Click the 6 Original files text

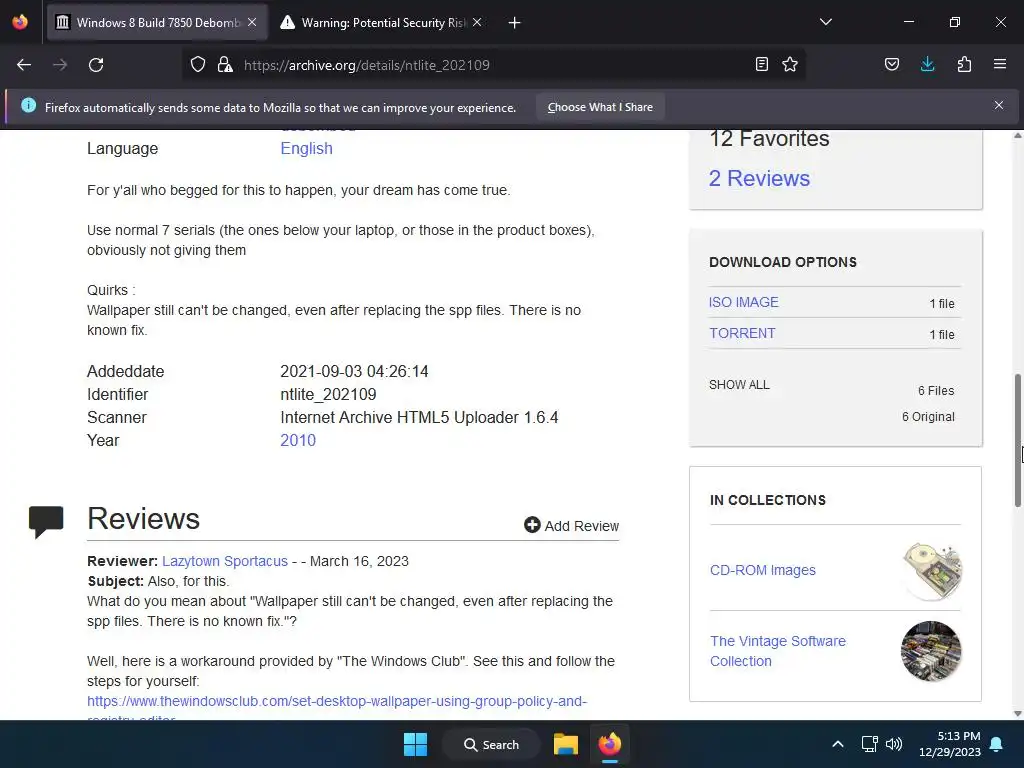(x=928, y=417)
